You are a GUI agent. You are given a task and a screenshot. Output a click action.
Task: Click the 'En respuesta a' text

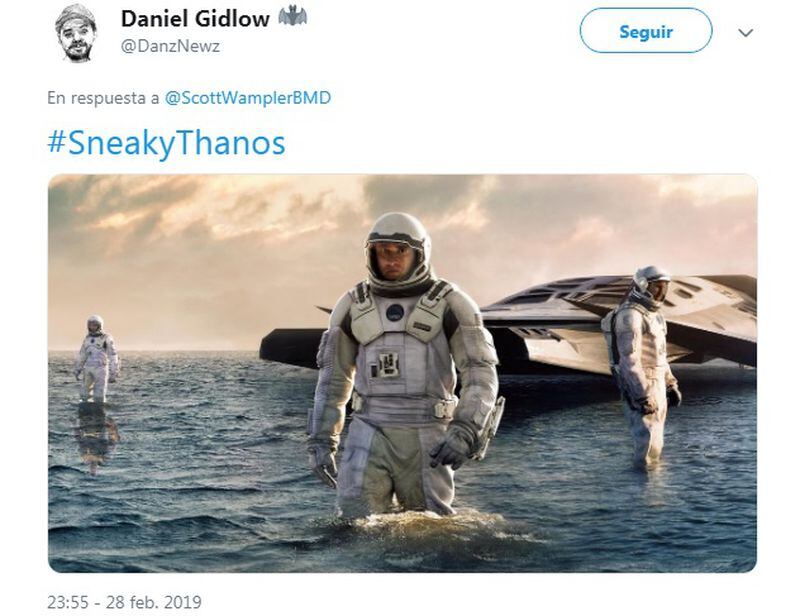103,97
